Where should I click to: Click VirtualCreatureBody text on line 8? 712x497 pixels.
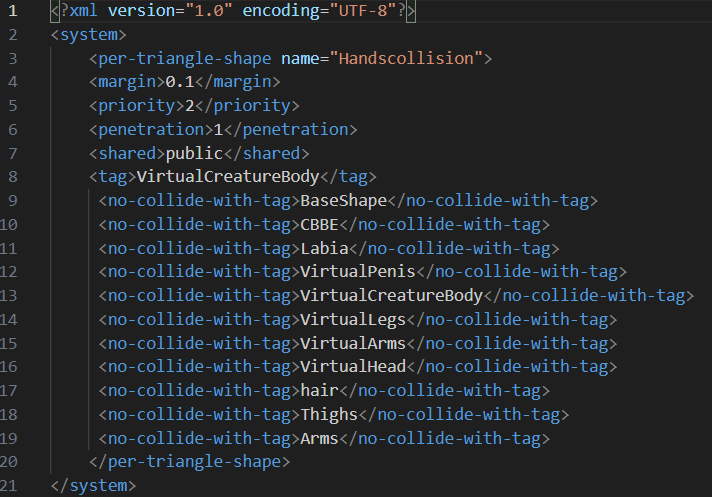click(x=228, y=177)
